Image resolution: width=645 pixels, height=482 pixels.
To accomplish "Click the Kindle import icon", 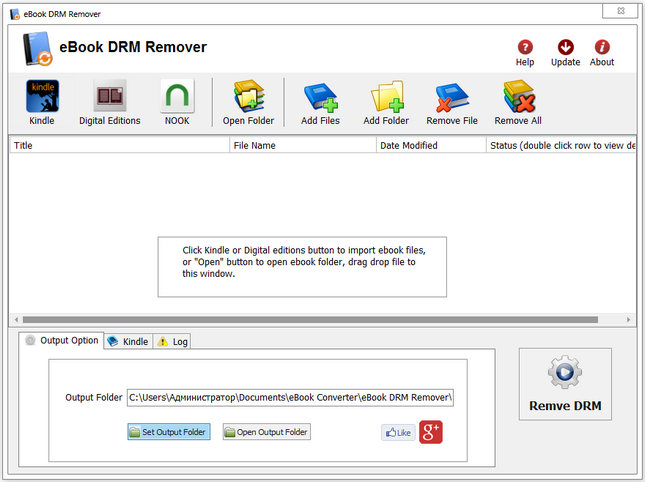I will pos(42,98).
